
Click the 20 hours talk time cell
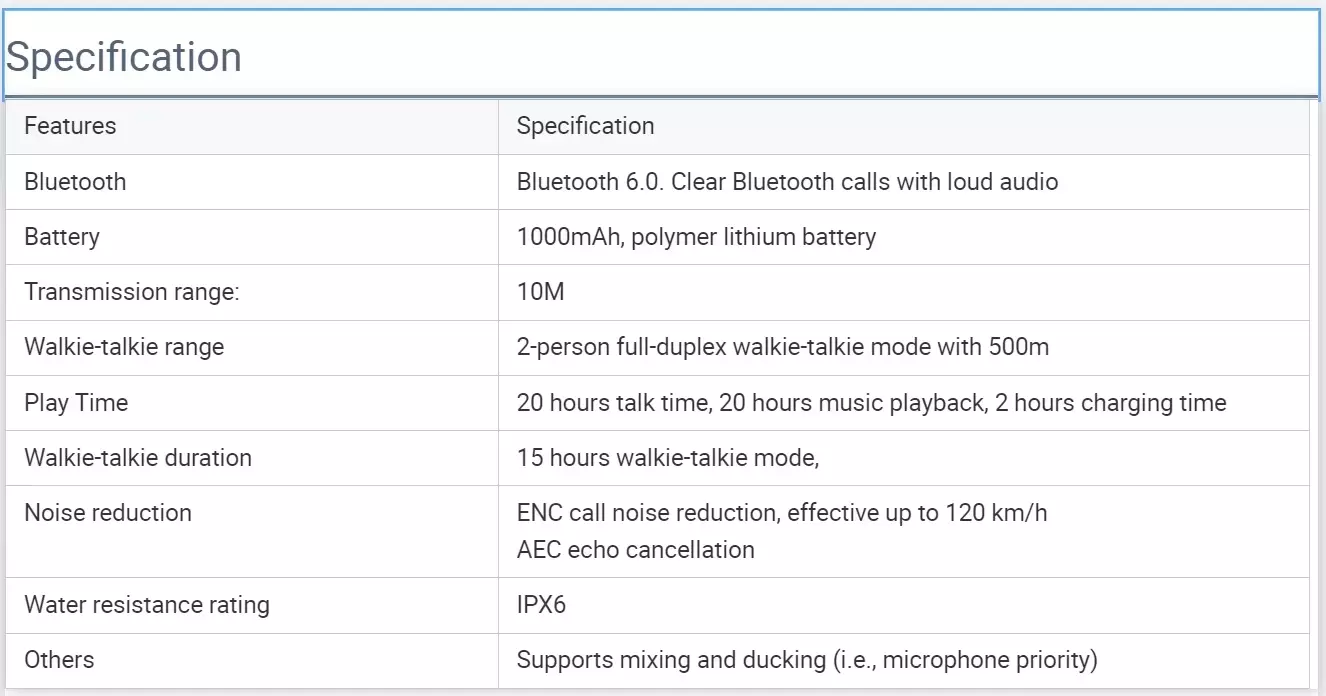point(871,403)
